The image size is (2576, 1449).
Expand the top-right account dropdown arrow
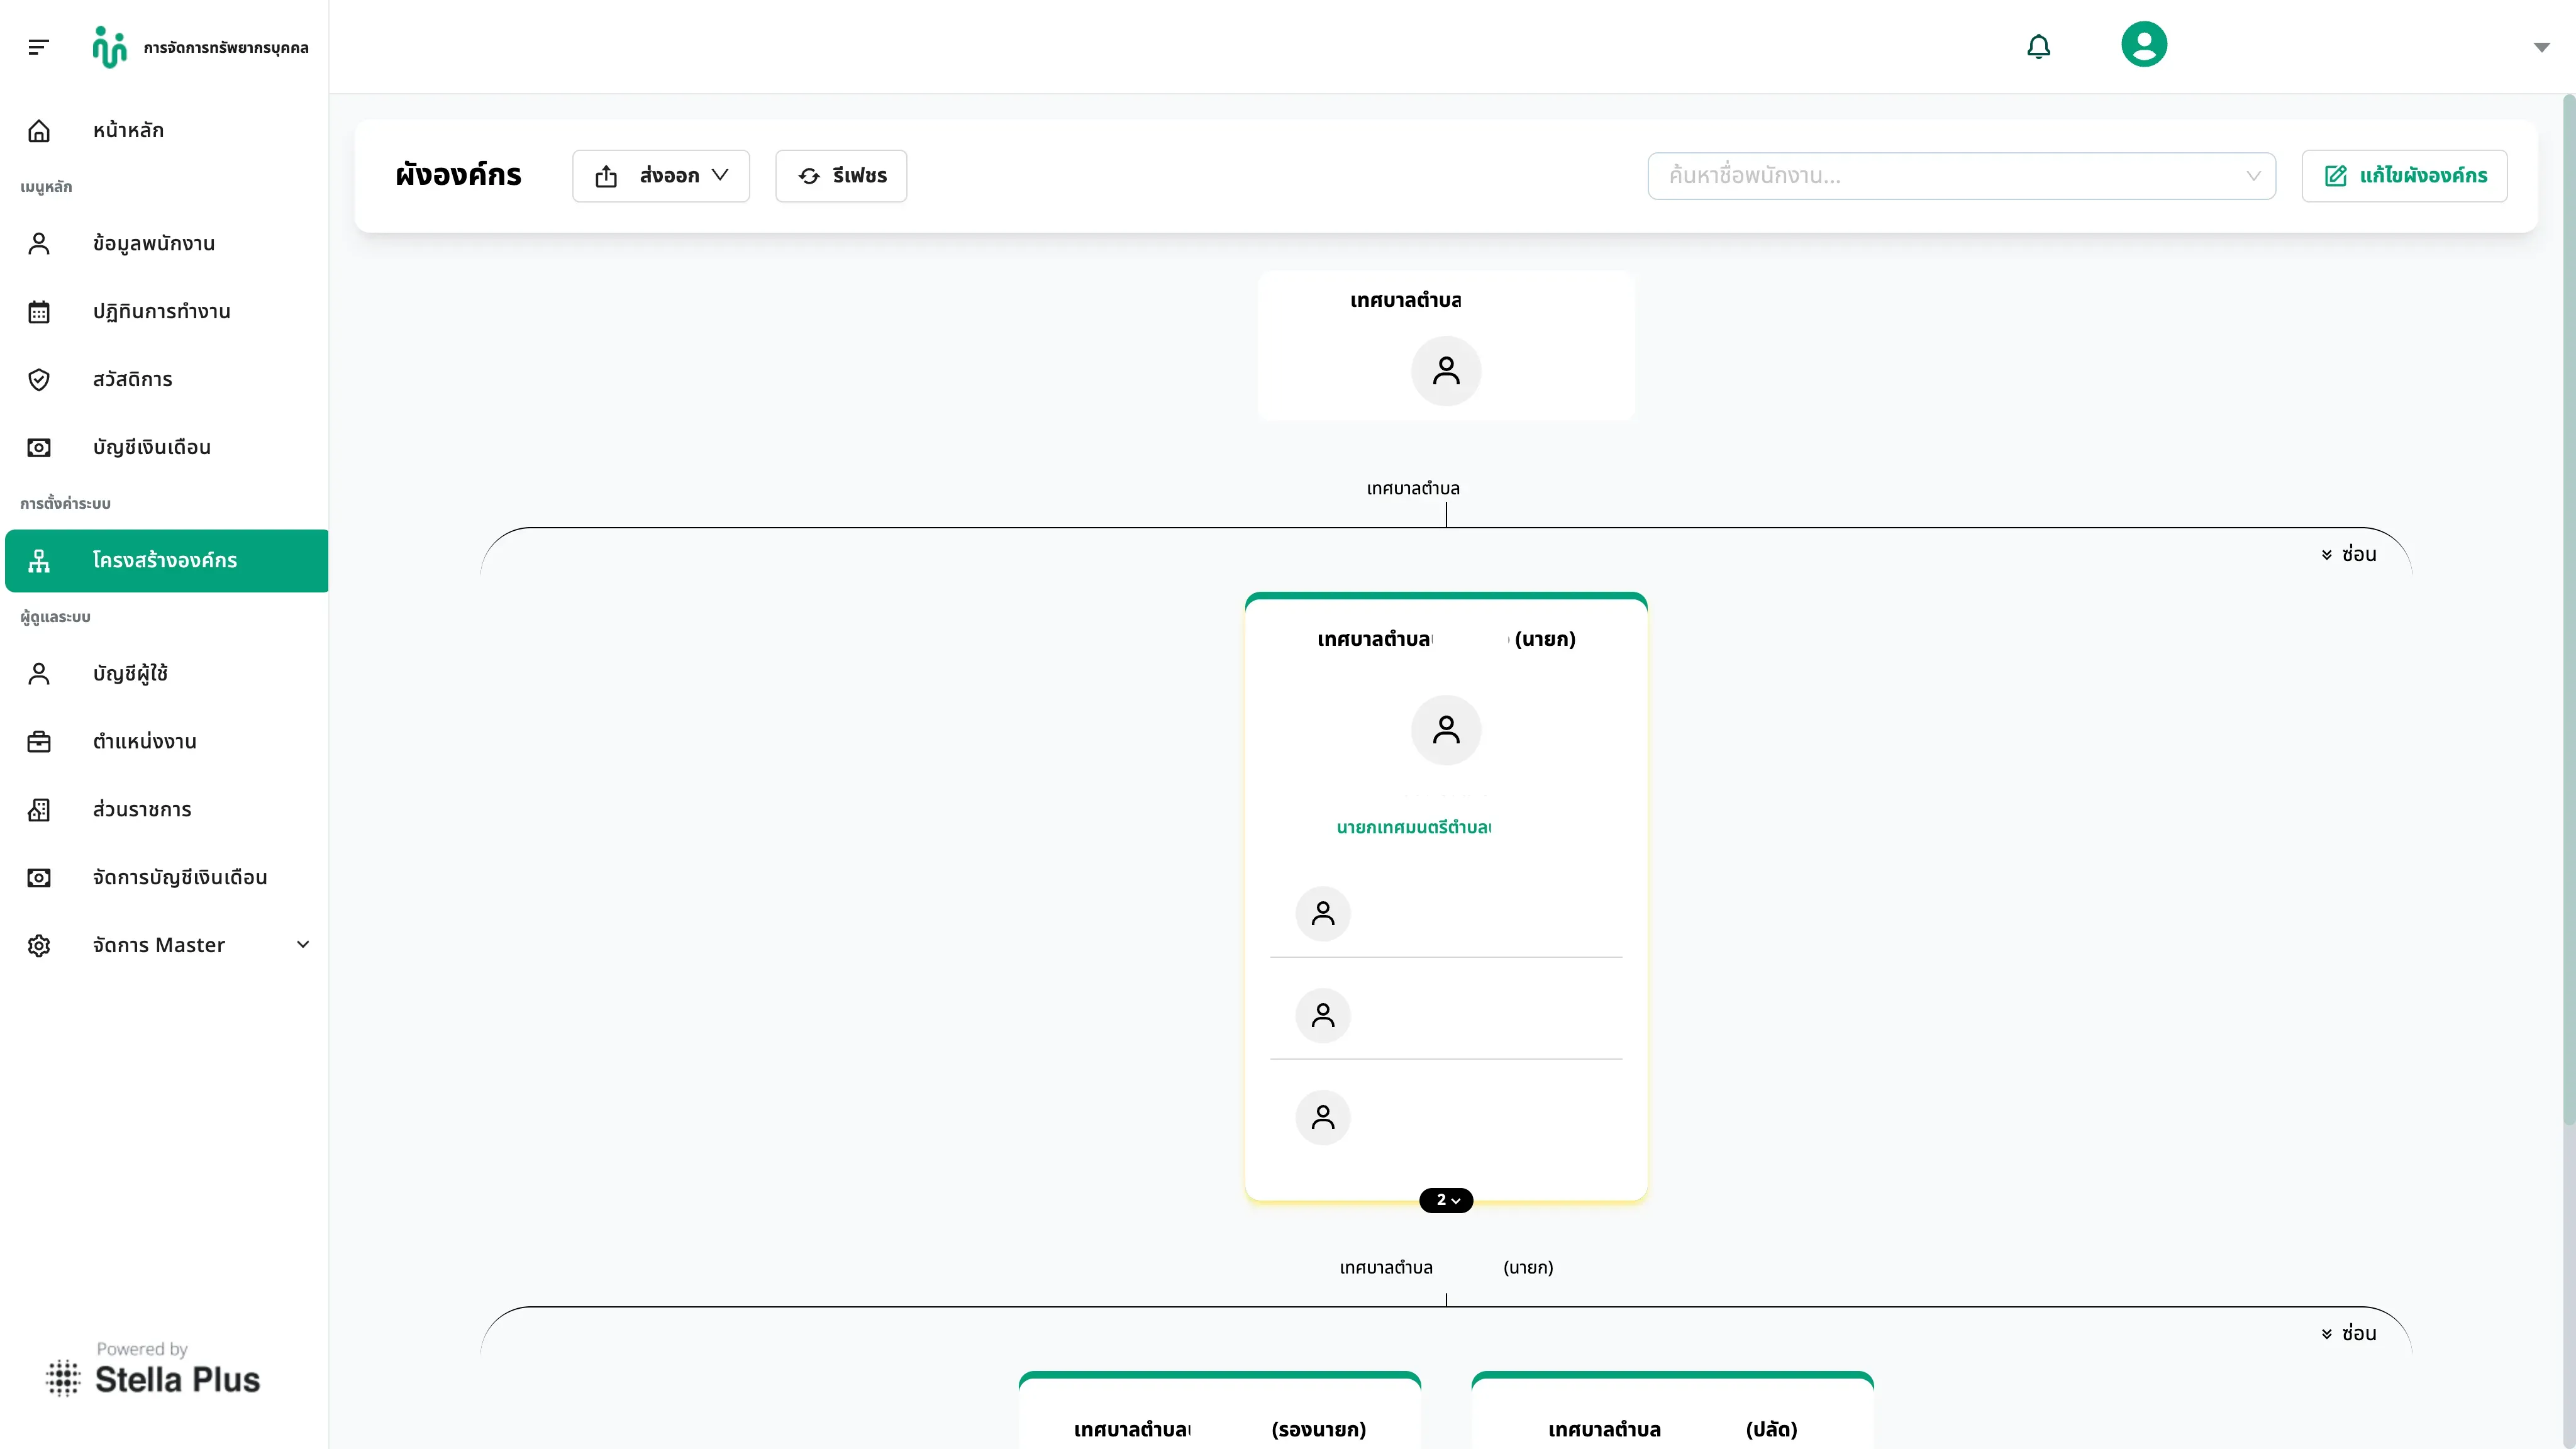click(2541, 47)
